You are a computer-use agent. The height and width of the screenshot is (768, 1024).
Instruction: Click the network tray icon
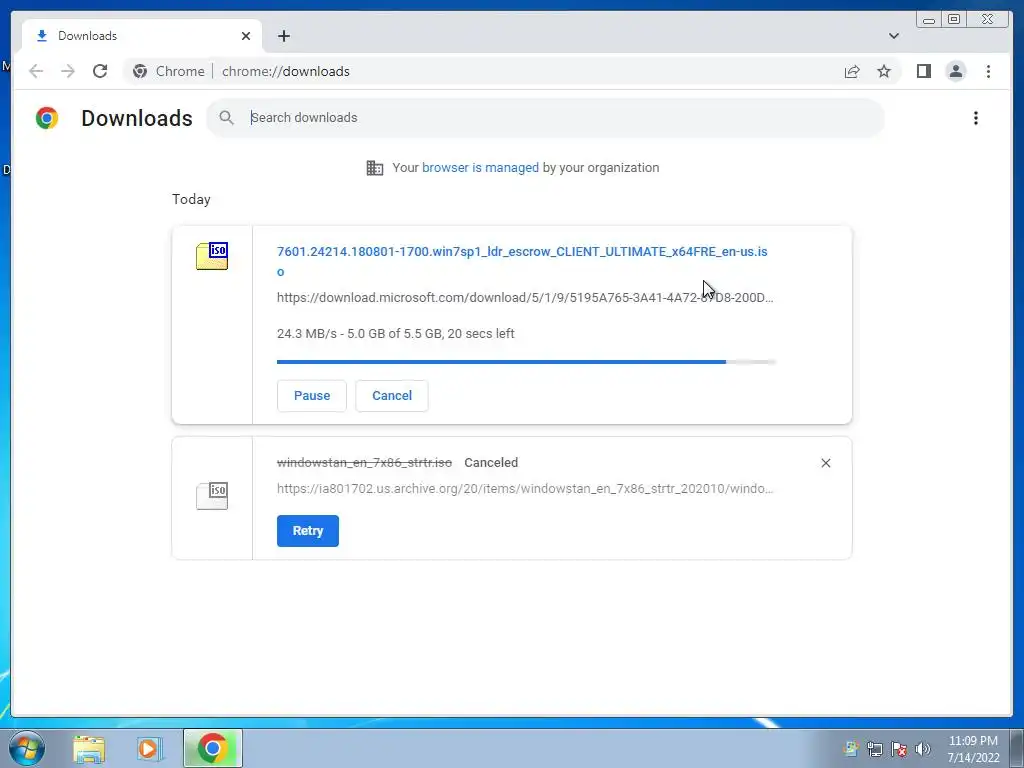(874, 749)
